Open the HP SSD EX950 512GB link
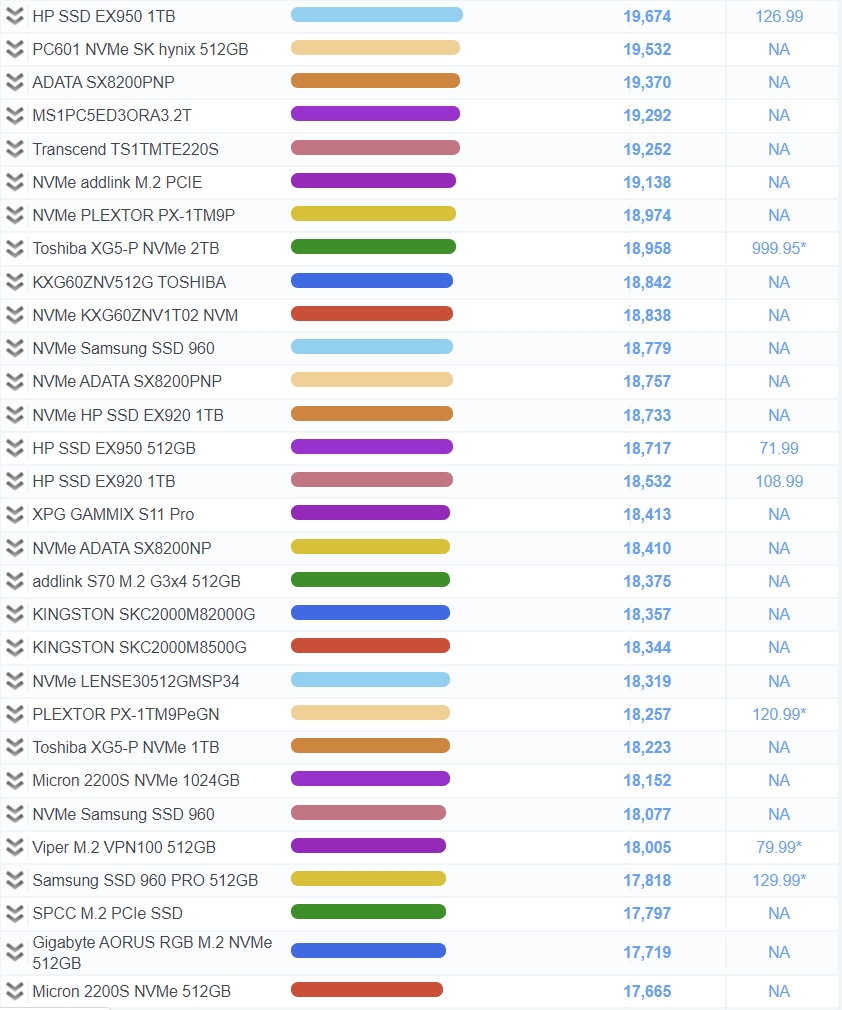842x1010 pixels. (x=114, y=448)
